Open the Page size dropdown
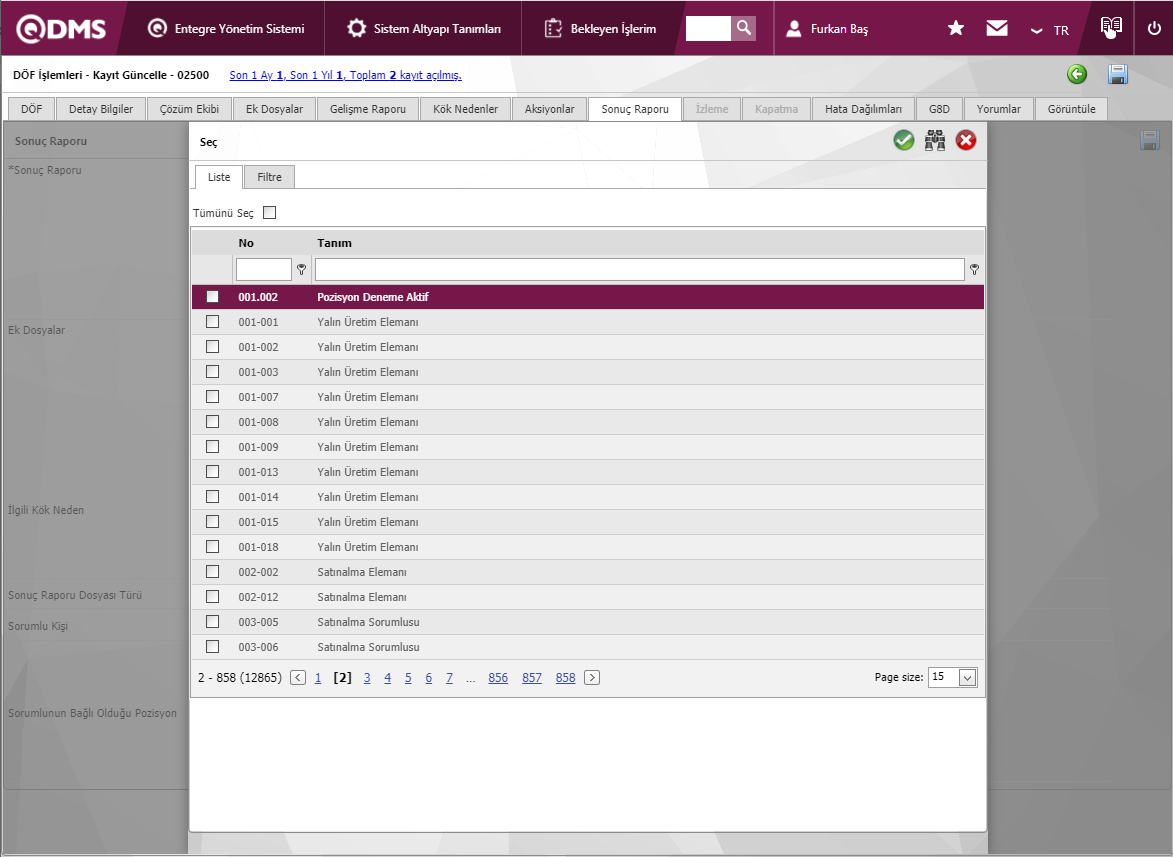Image resolution: width=1173 pixels, height=857 pixels. tap(967, 677)
